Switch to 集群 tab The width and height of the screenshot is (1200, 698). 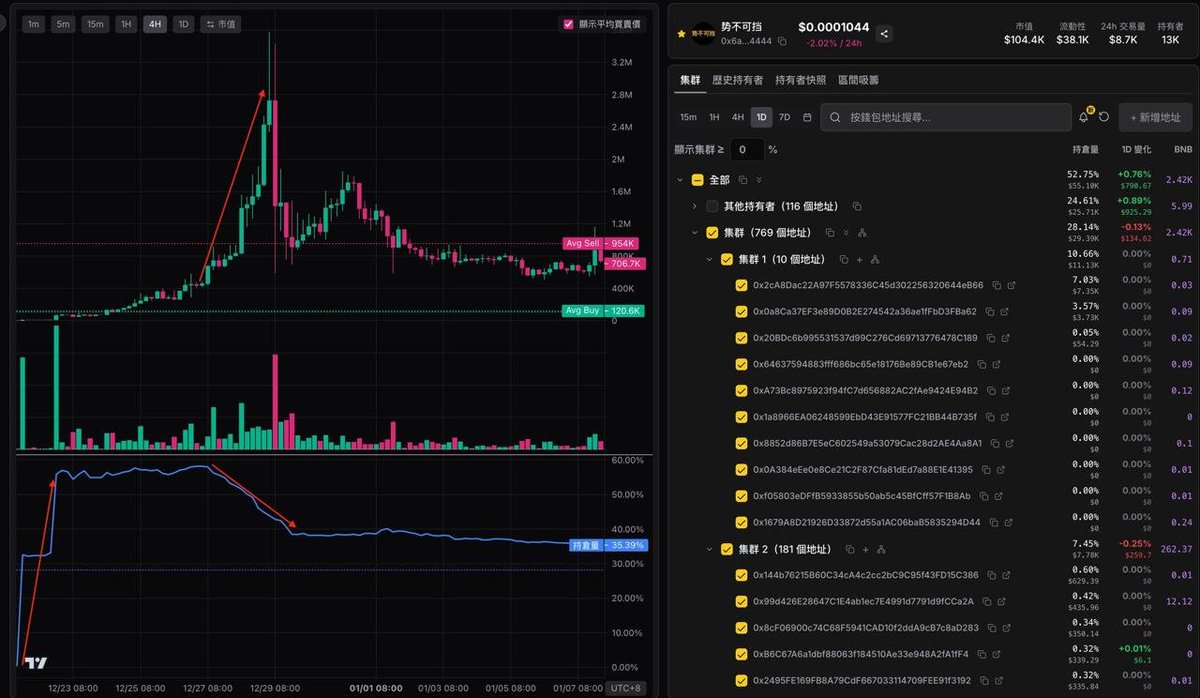[690, 80]
